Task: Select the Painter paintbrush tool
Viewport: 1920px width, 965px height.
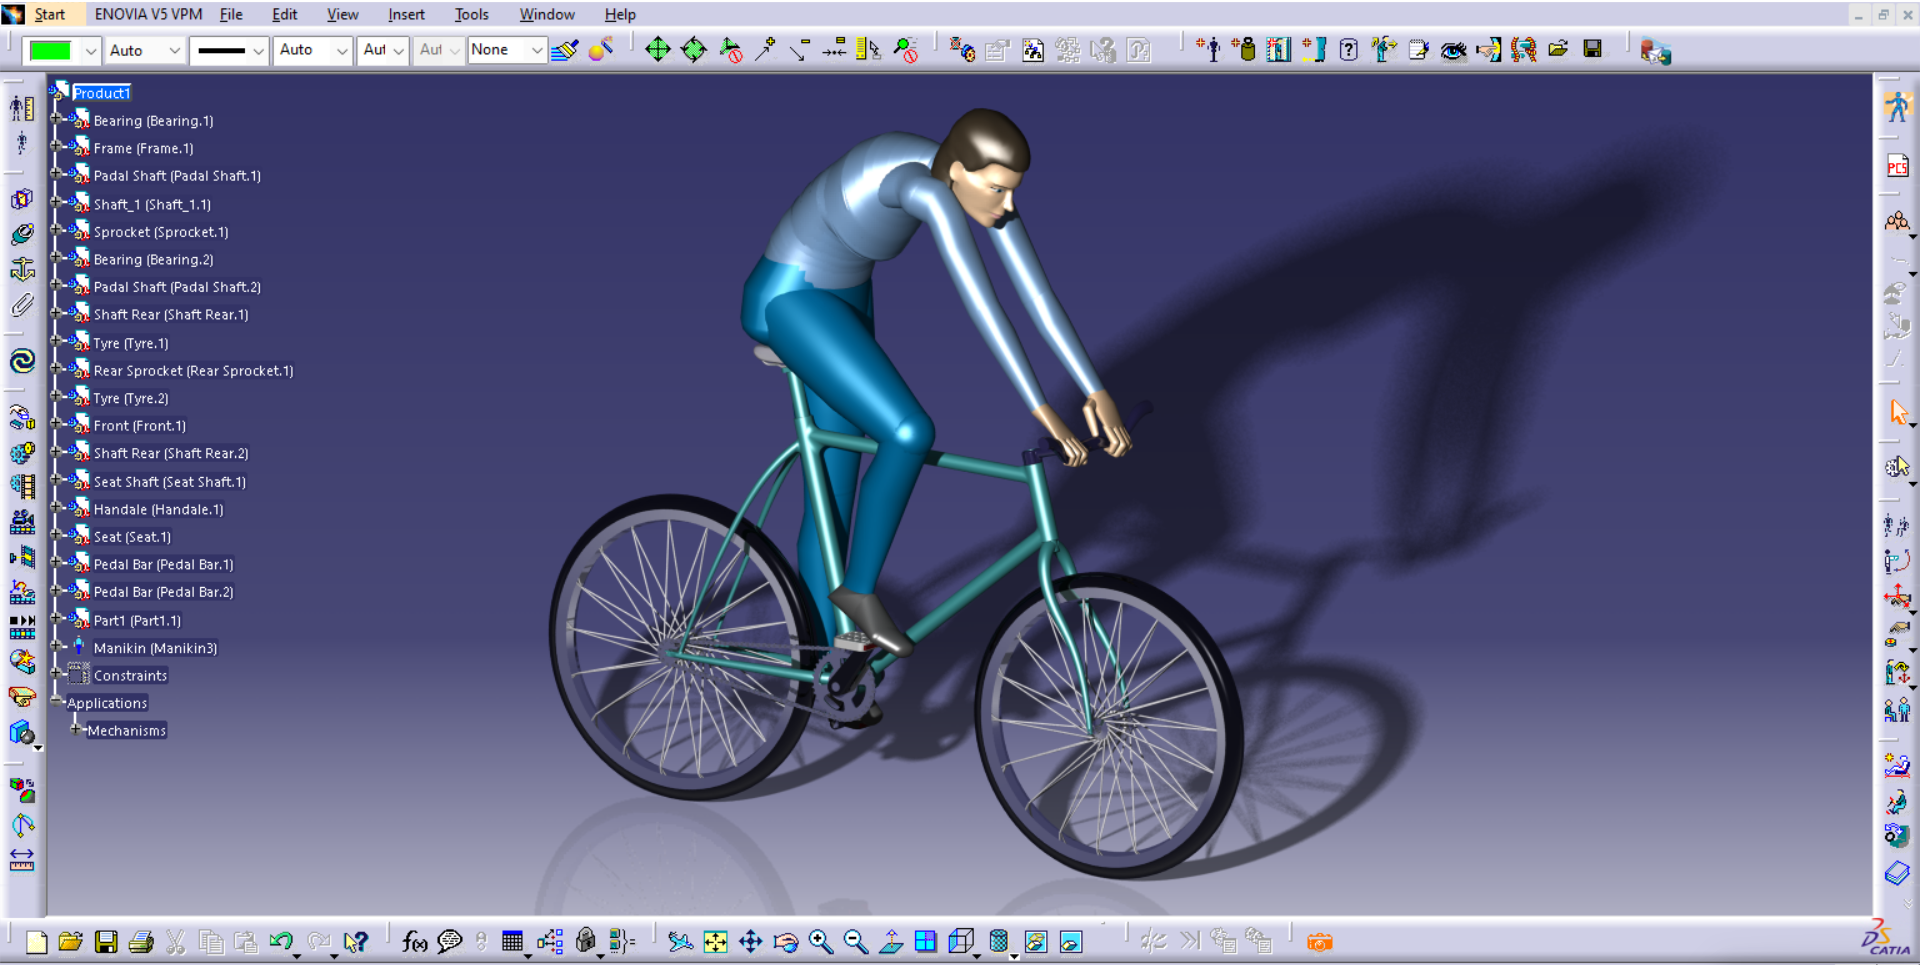Action: [565, 50]
